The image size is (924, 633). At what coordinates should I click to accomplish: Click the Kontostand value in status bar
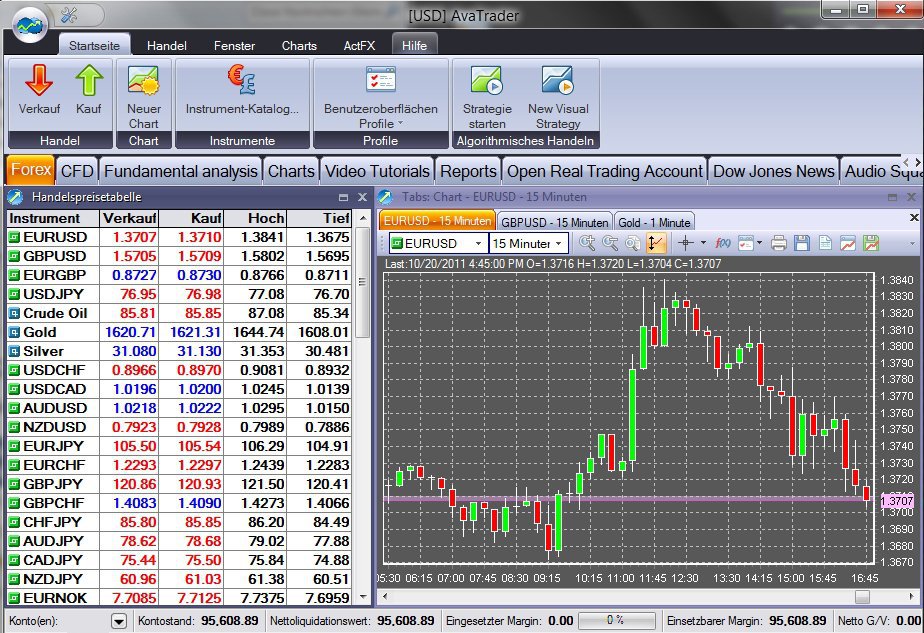coord(230,621)
